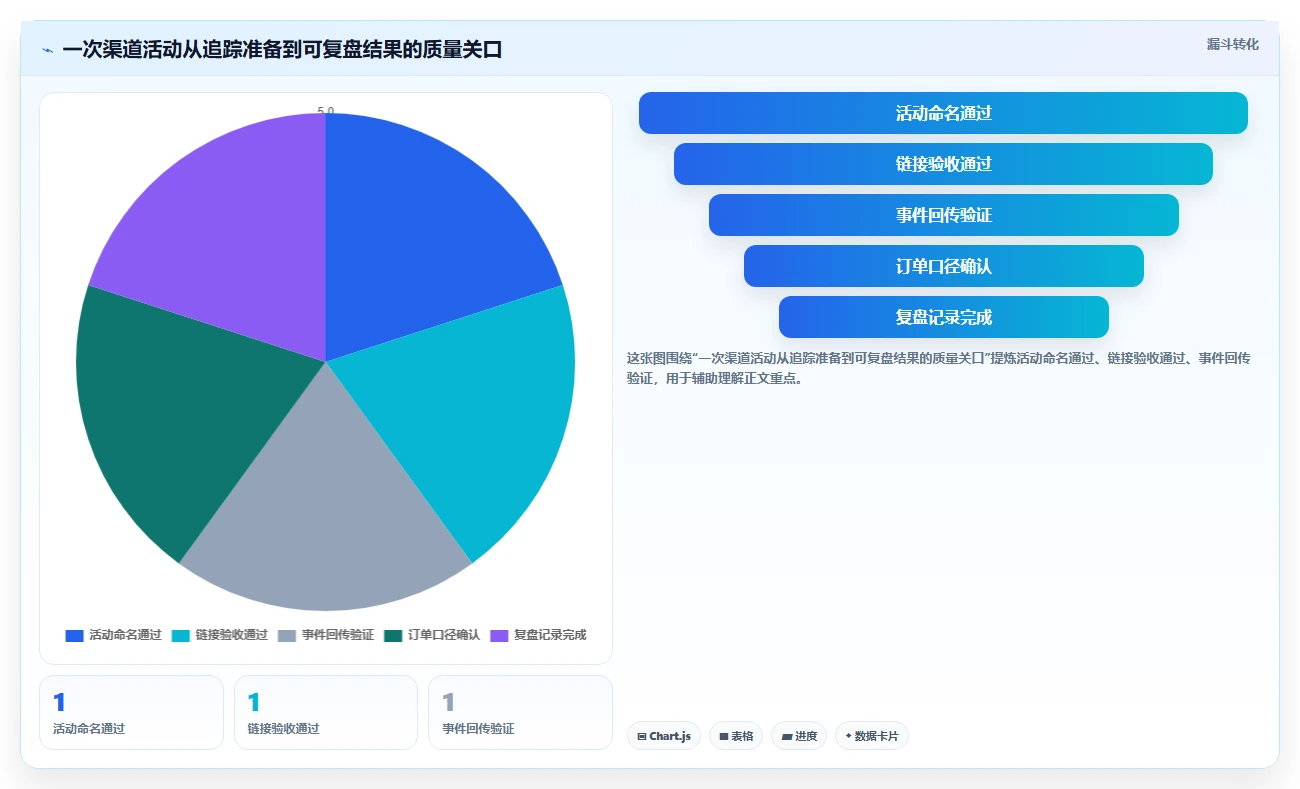This screenshot has width=1300, height=789.
Task: Click the description paragraph starting 这张图围绕
Action: [939, 368]
